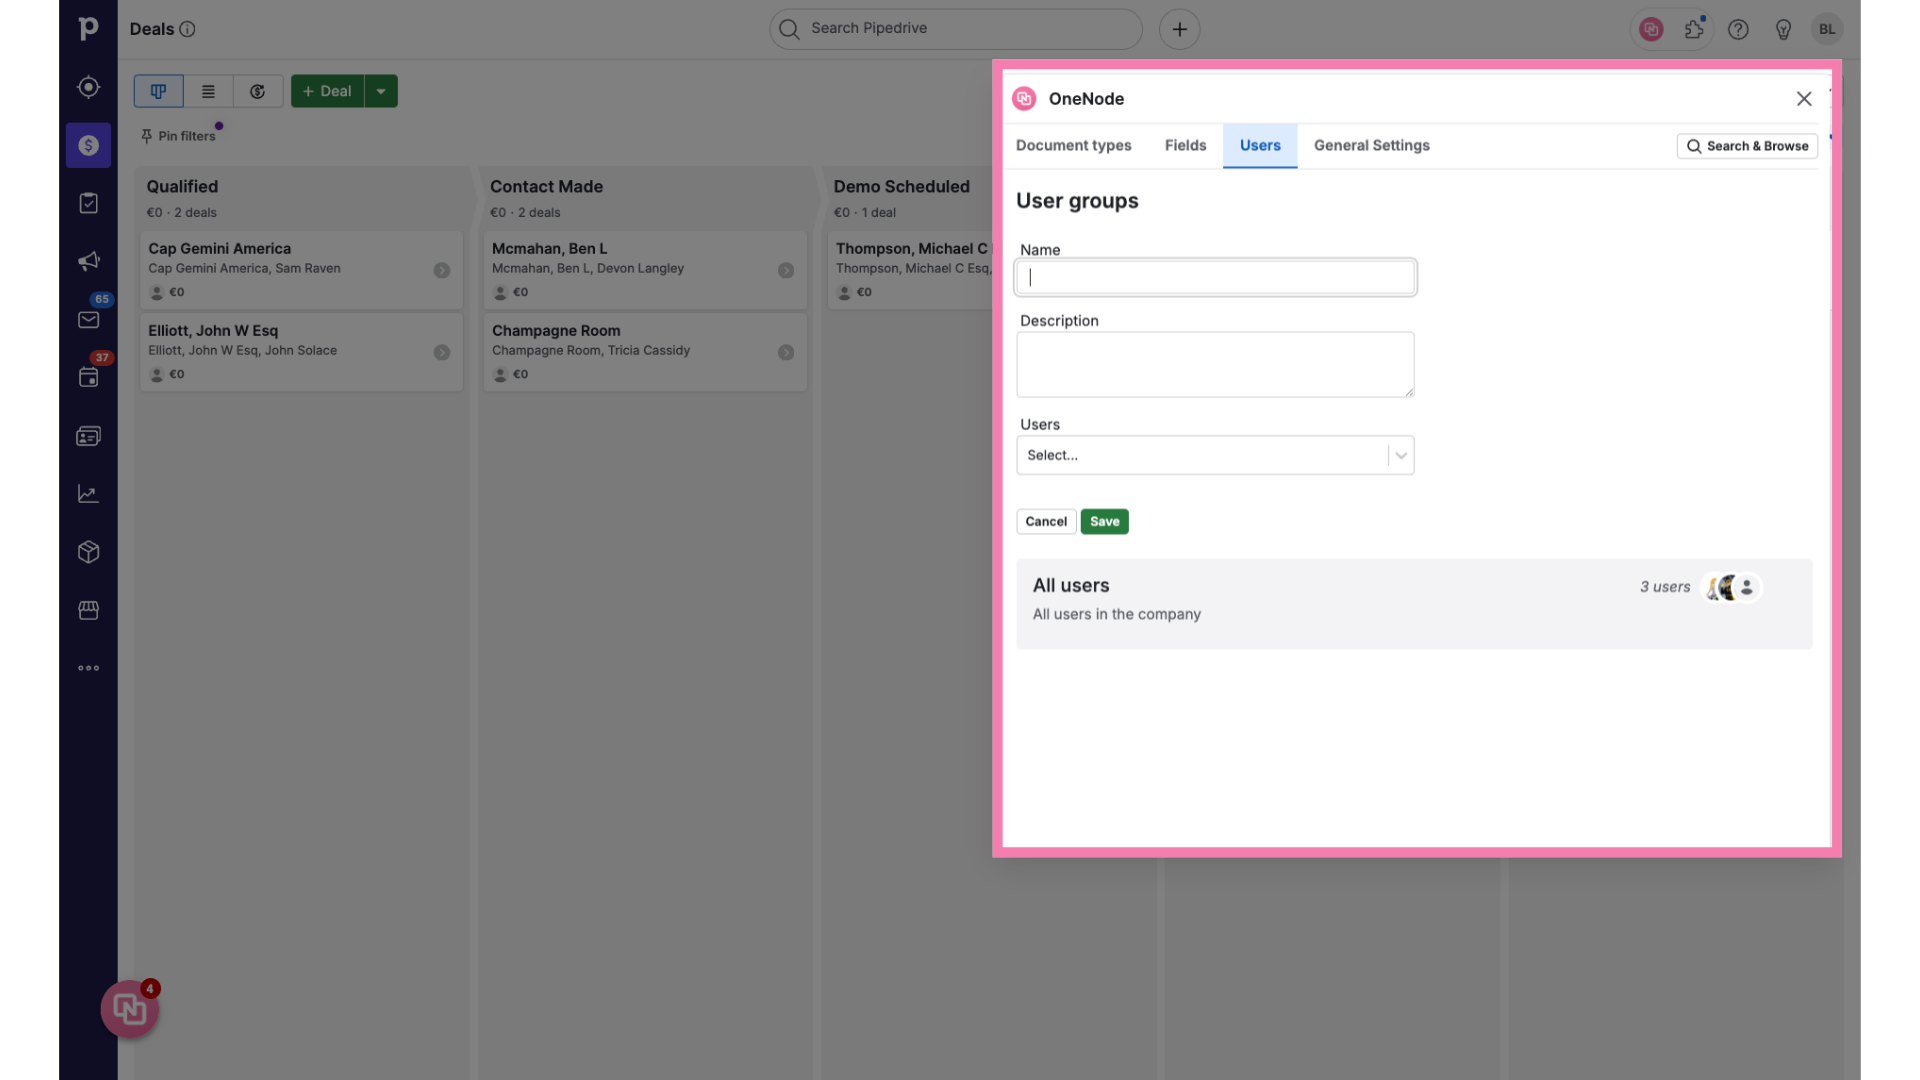Click the forecast view icon
This screenshot has width=1920, height=1080.
click(258, 90)
